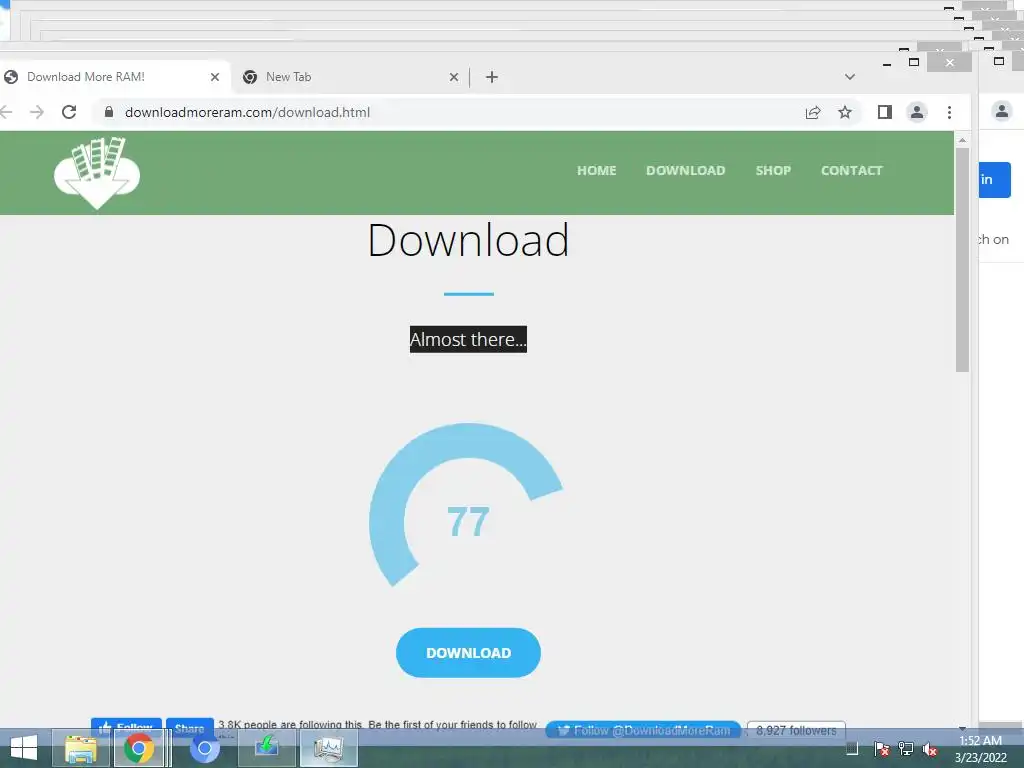Expand the tab search chevron
1024x768 pixels.
850,77
